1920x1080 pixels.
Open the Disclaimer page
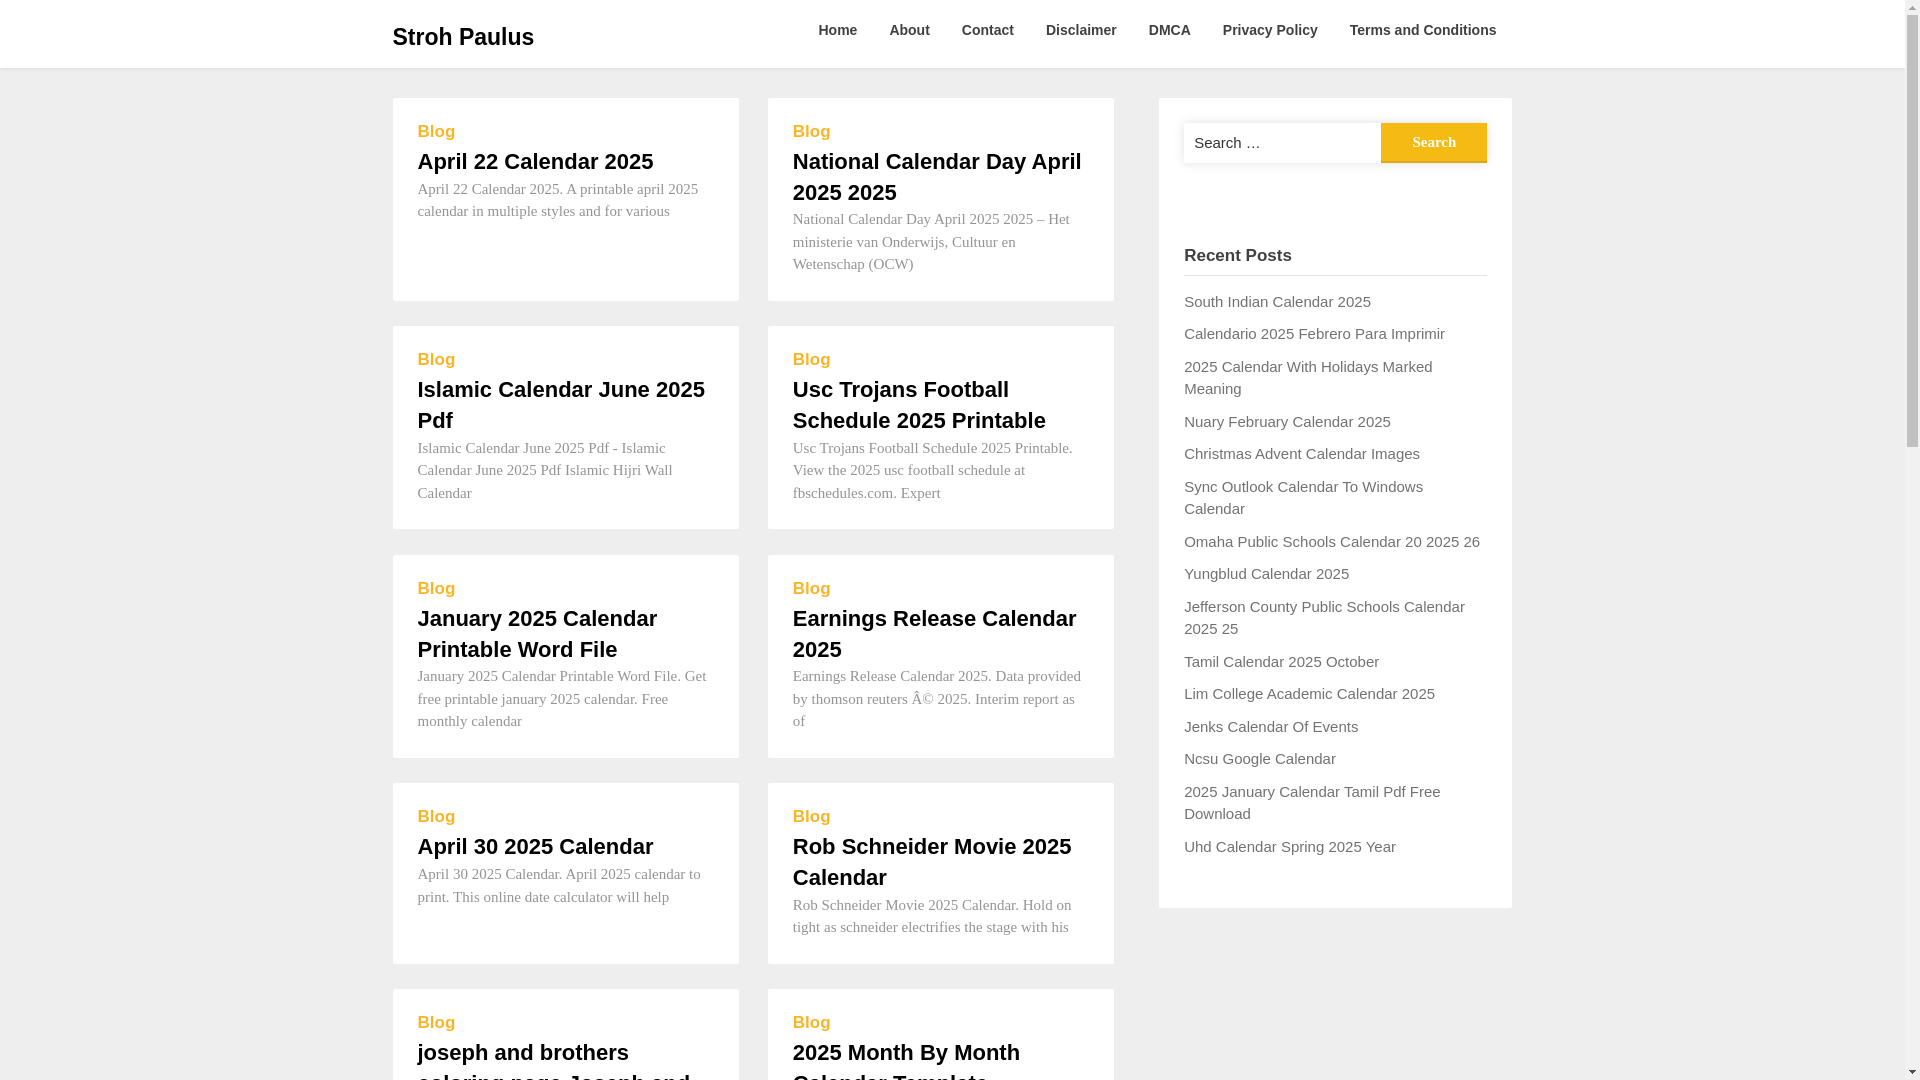[x=1080, y=30]
